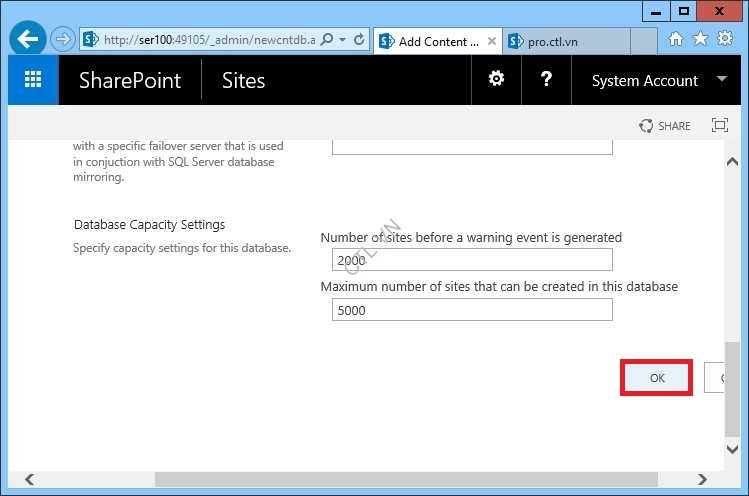
Task: Switch to the Add Content tab
Action: coord(438,42)
